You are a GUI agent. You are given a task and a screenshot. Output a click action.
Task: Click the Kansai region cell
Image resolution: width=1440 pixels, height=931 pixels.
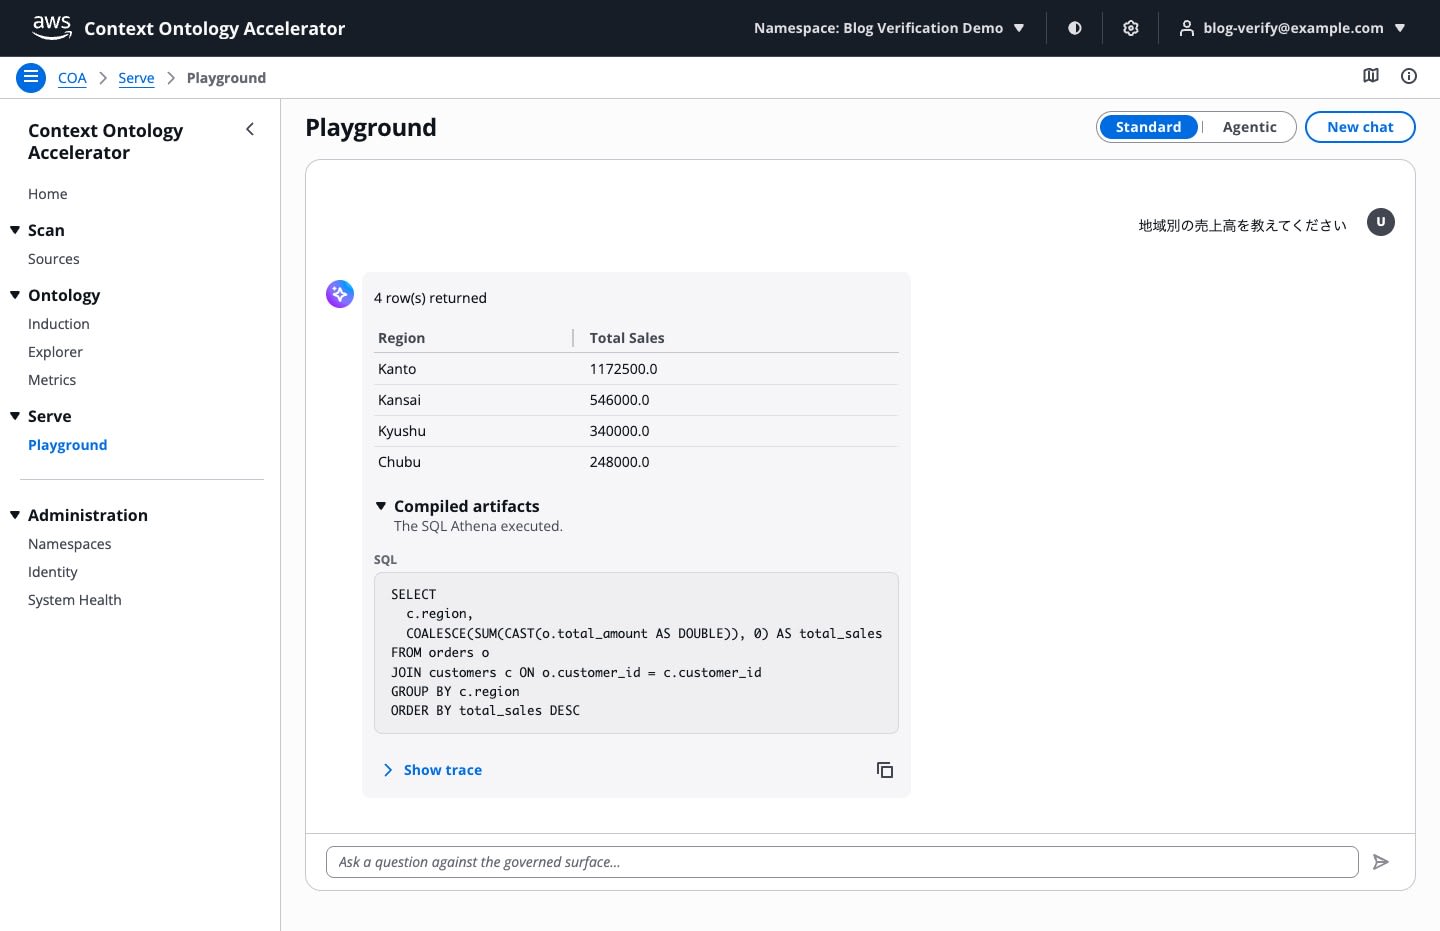400,400
